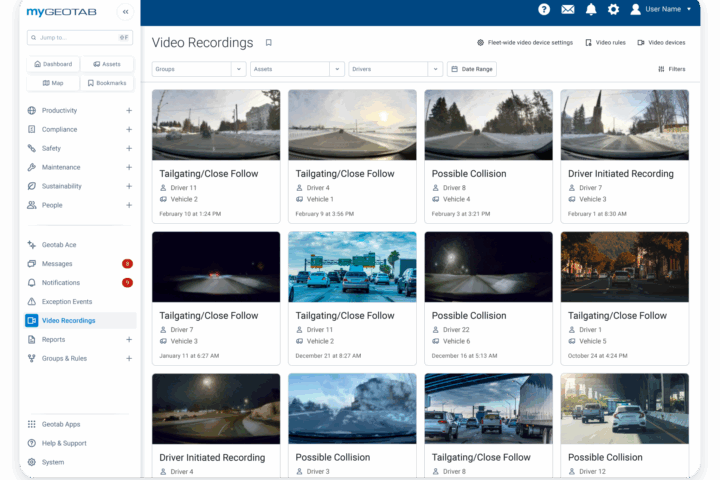The image size is (720, 480).
Task: Open the Map shortcut button
Action: 53,83
